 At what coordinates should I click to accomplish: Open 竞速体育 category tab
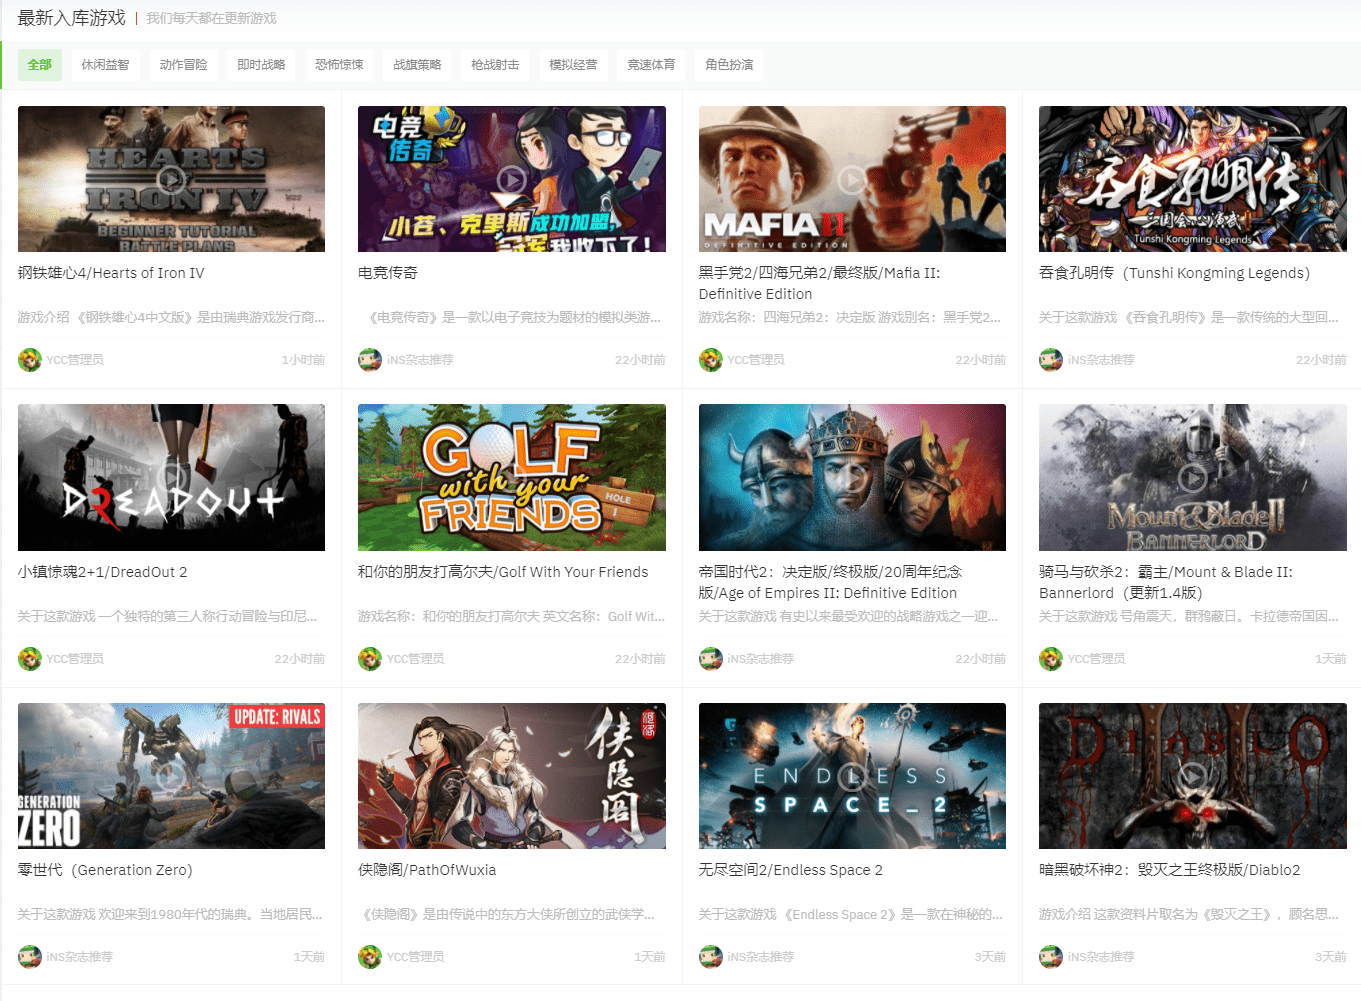click(651, 65)
